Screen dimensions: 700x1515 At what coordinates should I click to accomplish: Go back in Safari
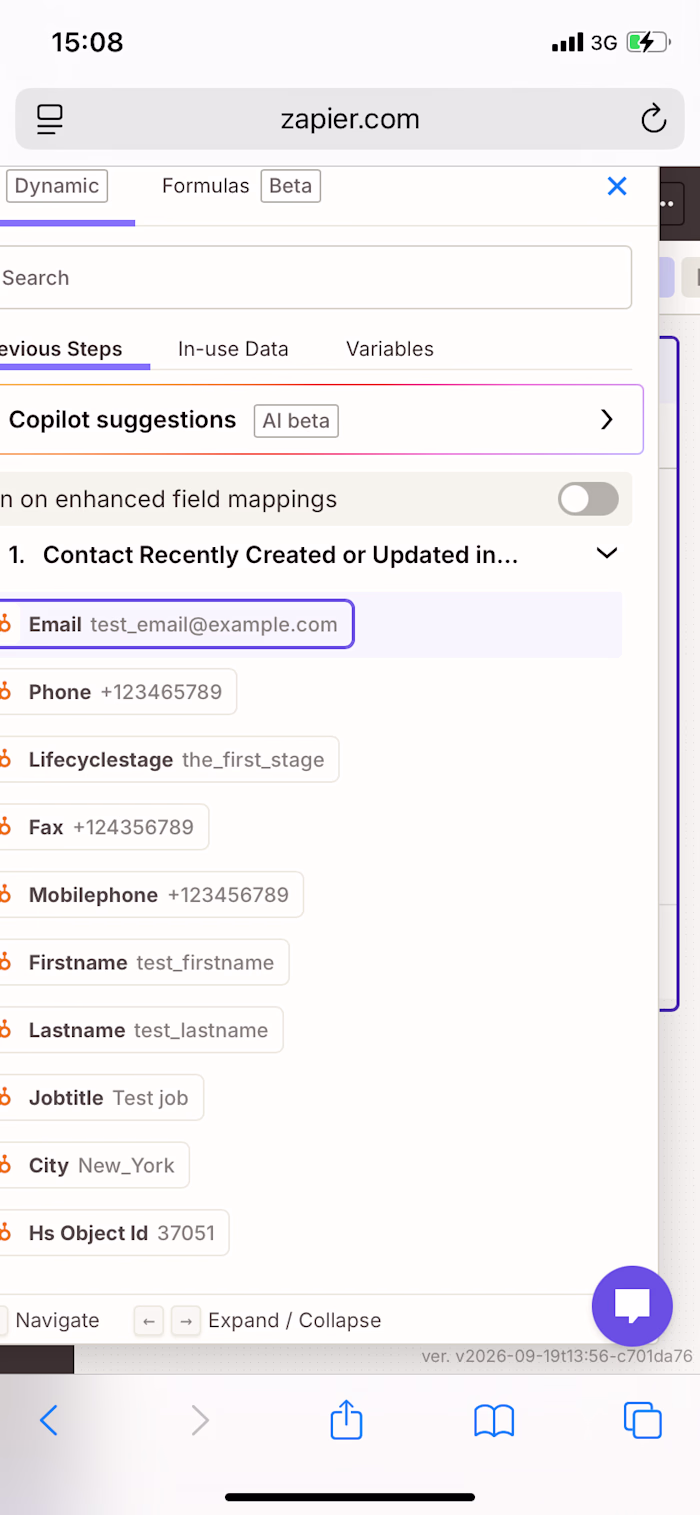click(48, 1420)
